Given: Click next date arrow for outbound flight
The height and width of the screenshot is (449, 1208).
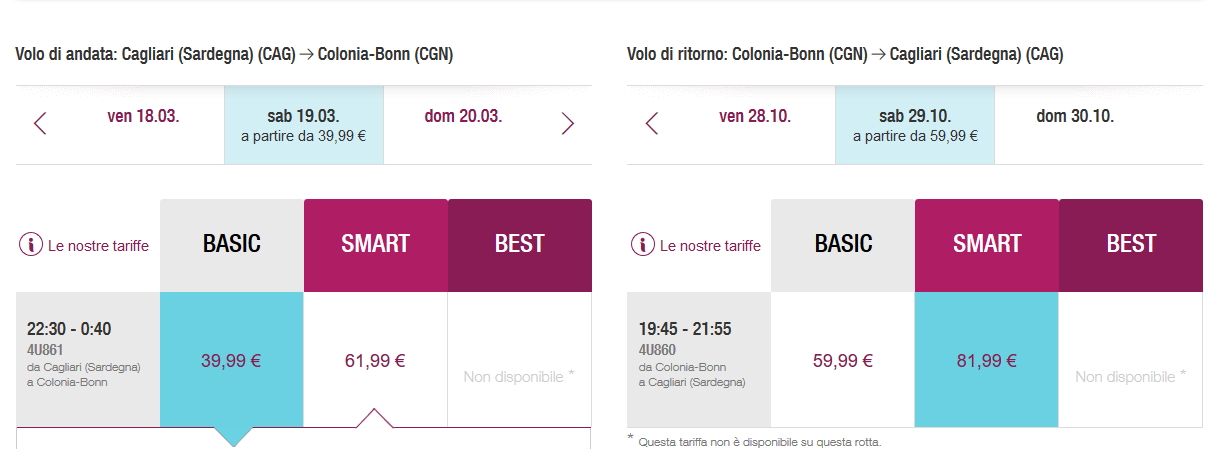Looking at the screenshot, I should tap(568, 124).
